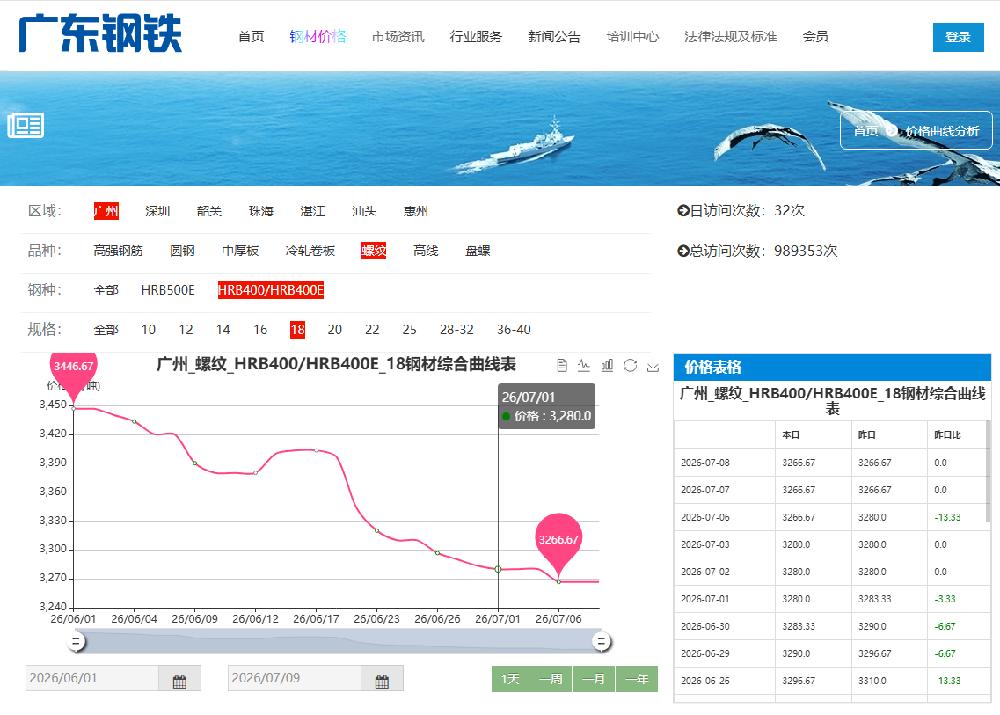Show the 一月 one-month range
Viewport: 1000px width, 715px height.
point(594,679)
